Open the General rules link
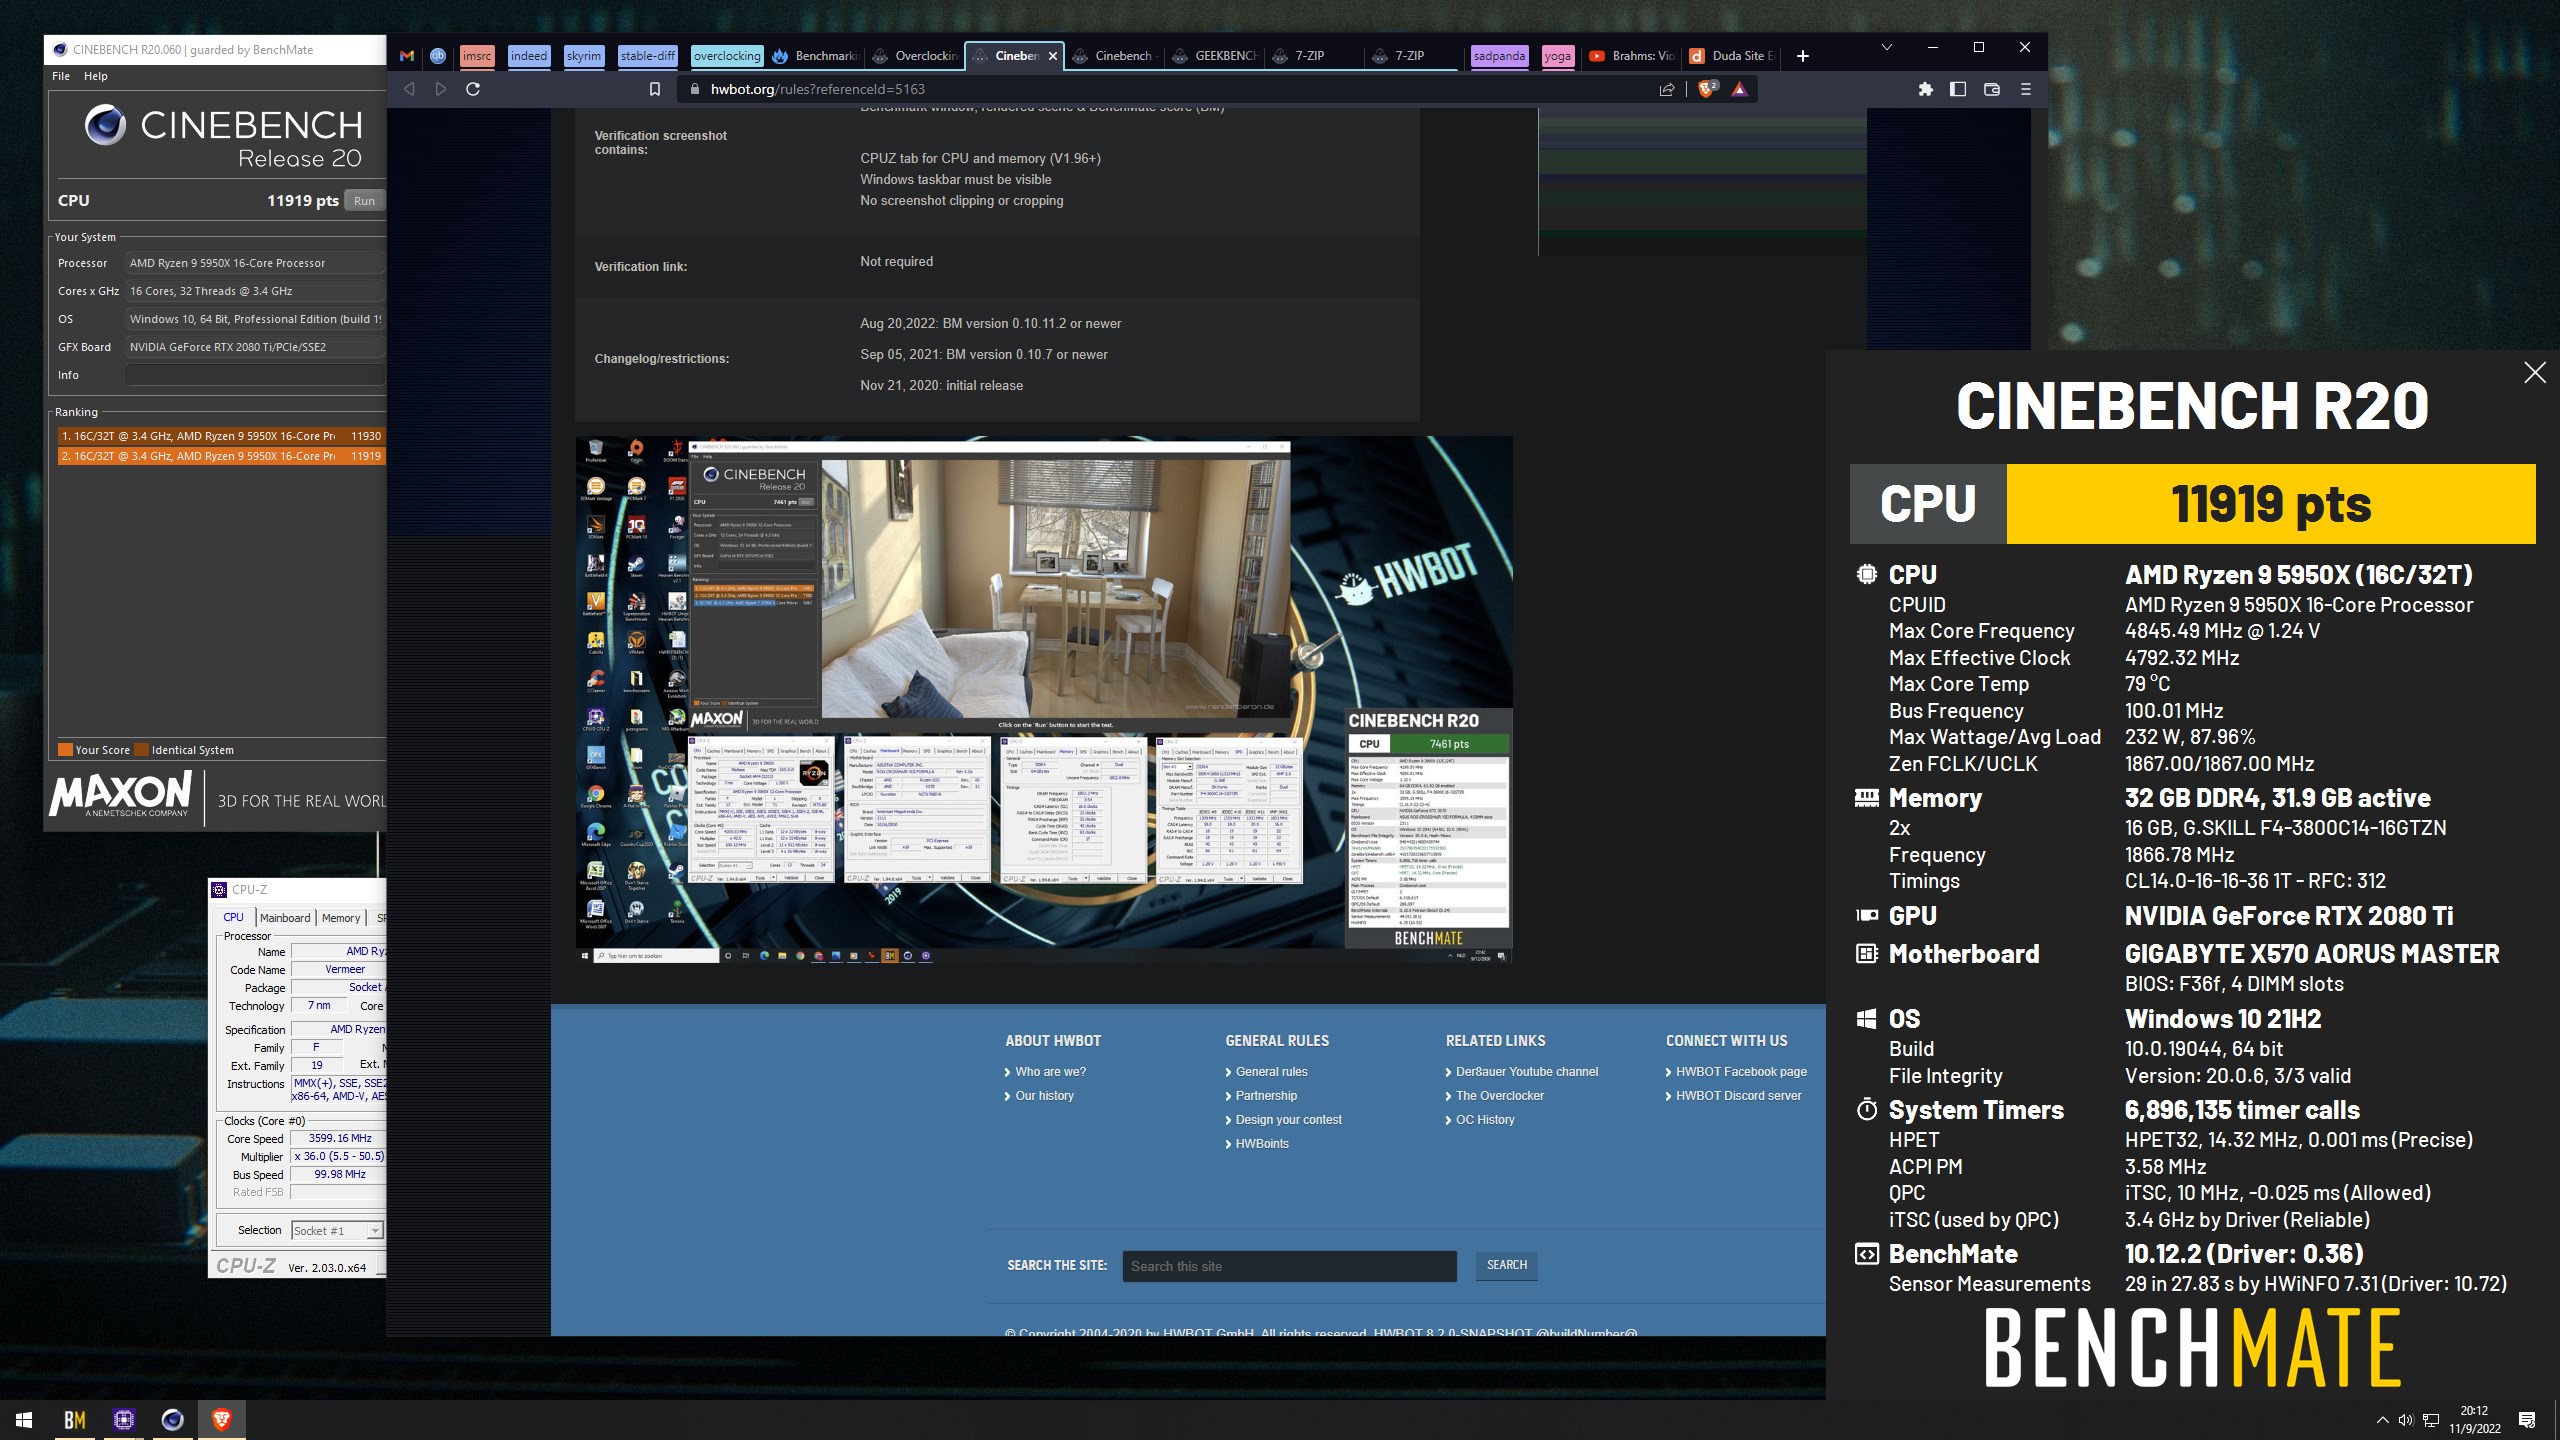The height and width of the screenshot is (1440, 2560). 1271,1072
